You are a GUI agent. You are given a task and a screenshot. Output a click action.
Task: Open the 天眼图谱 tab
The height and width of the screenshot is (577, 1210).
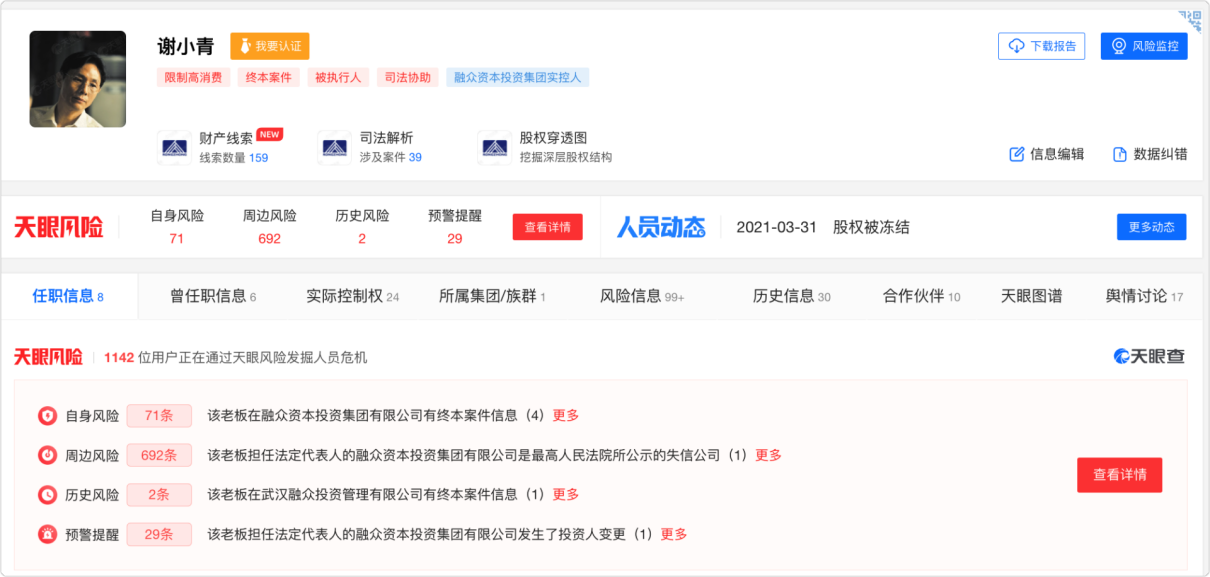(x=1032, y=296)
